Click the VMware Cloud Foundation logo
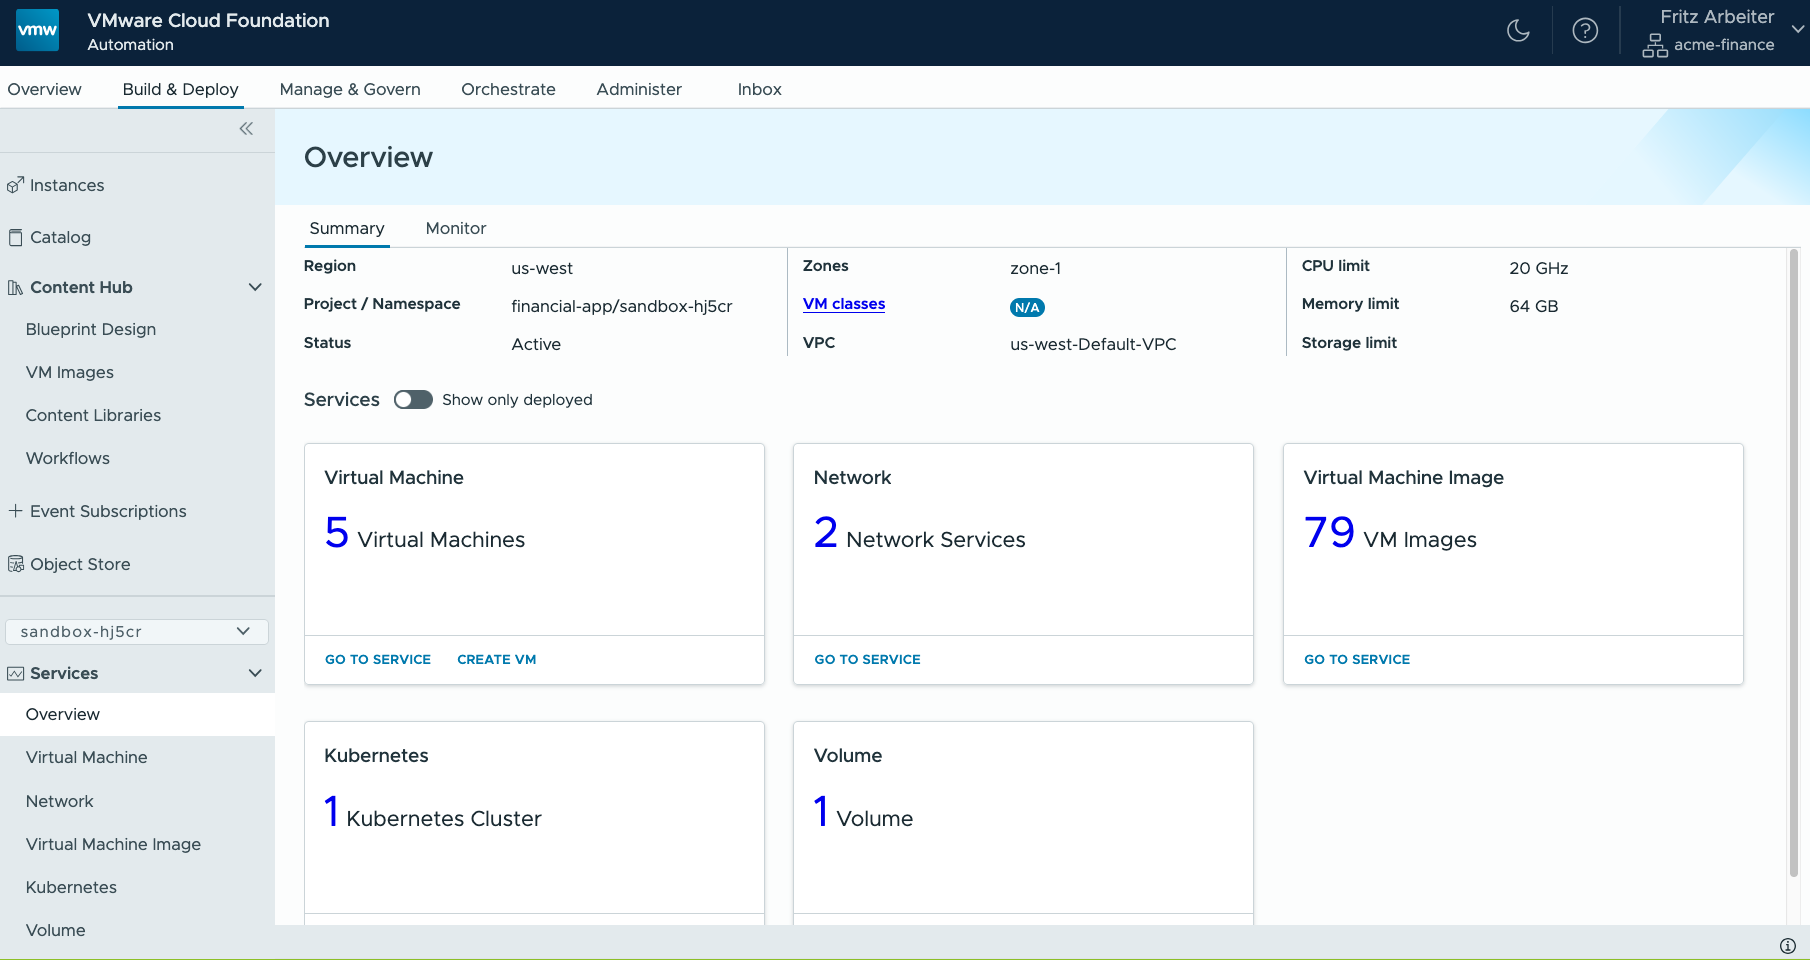Screen dimensions: 1810x960 (x=37, y=30)
